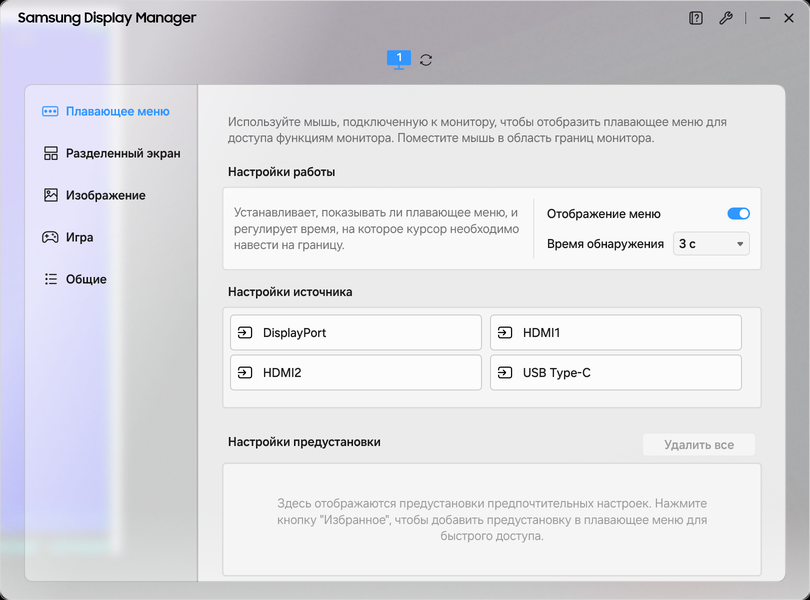Open the Время обнаружения dropdown
Viewport: 810px width, 600px height.
(711, 244)
